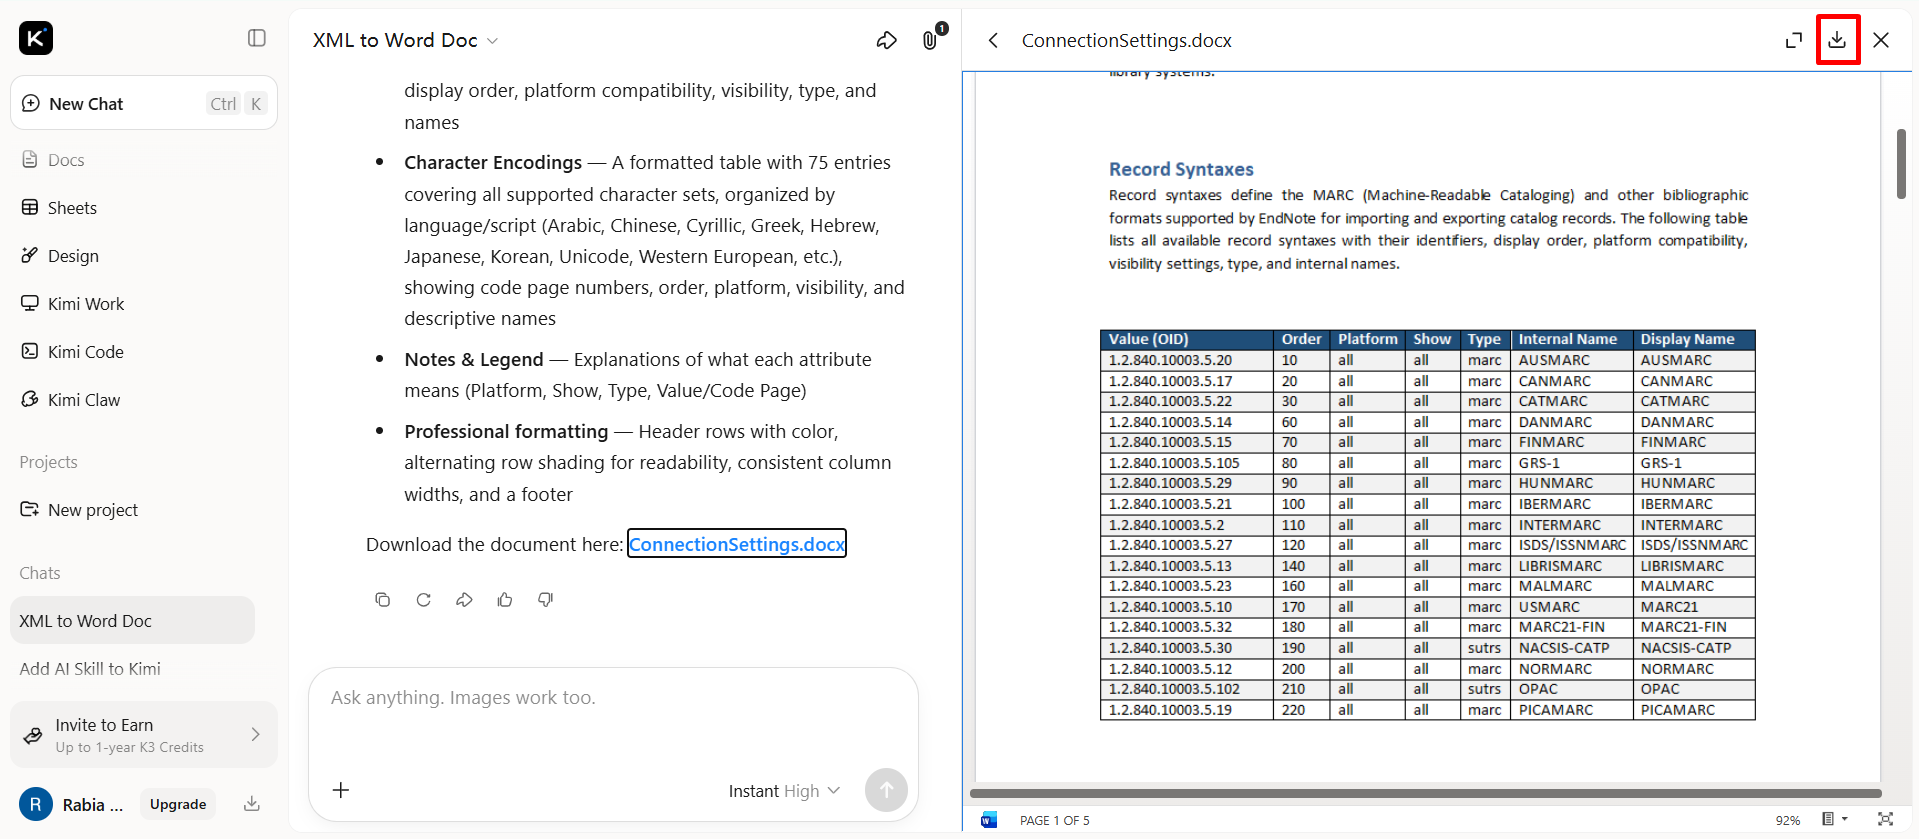The image size is (1919, 839).
Task: Click the fit-to-page icon in status bar
Action: pyautogui.click(x=1885, y=819)
